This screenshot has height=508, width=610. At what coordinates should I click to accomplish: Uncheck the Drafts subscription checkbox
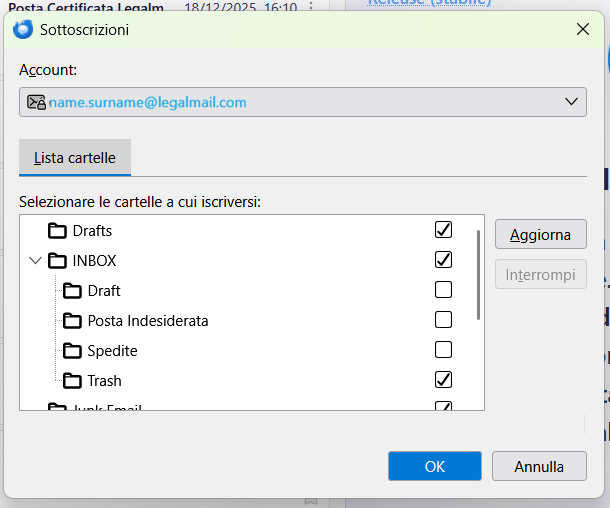[443, 230]
